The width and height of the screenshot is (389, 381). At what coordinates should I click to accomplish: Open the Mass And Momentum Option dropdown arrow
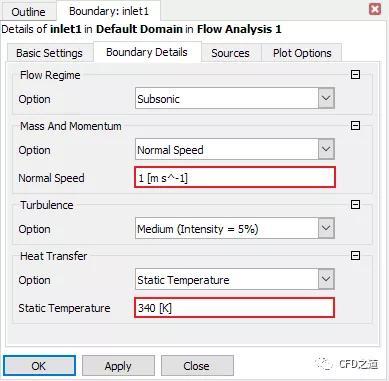[x=326, y=149]
